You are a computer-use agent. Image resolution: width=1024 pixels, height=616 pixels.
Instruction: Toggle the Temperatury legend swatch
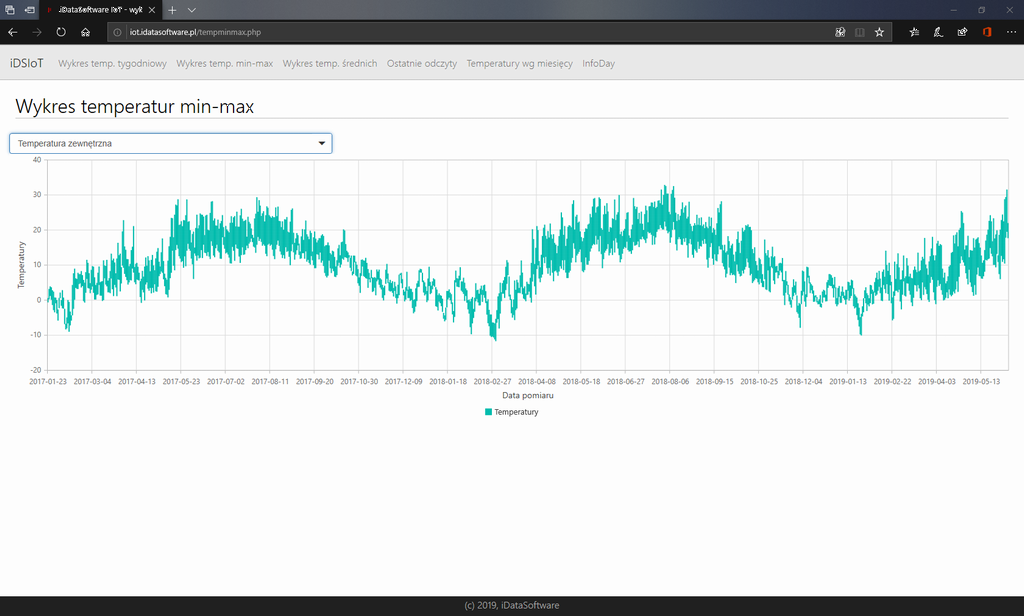point(488,412)
